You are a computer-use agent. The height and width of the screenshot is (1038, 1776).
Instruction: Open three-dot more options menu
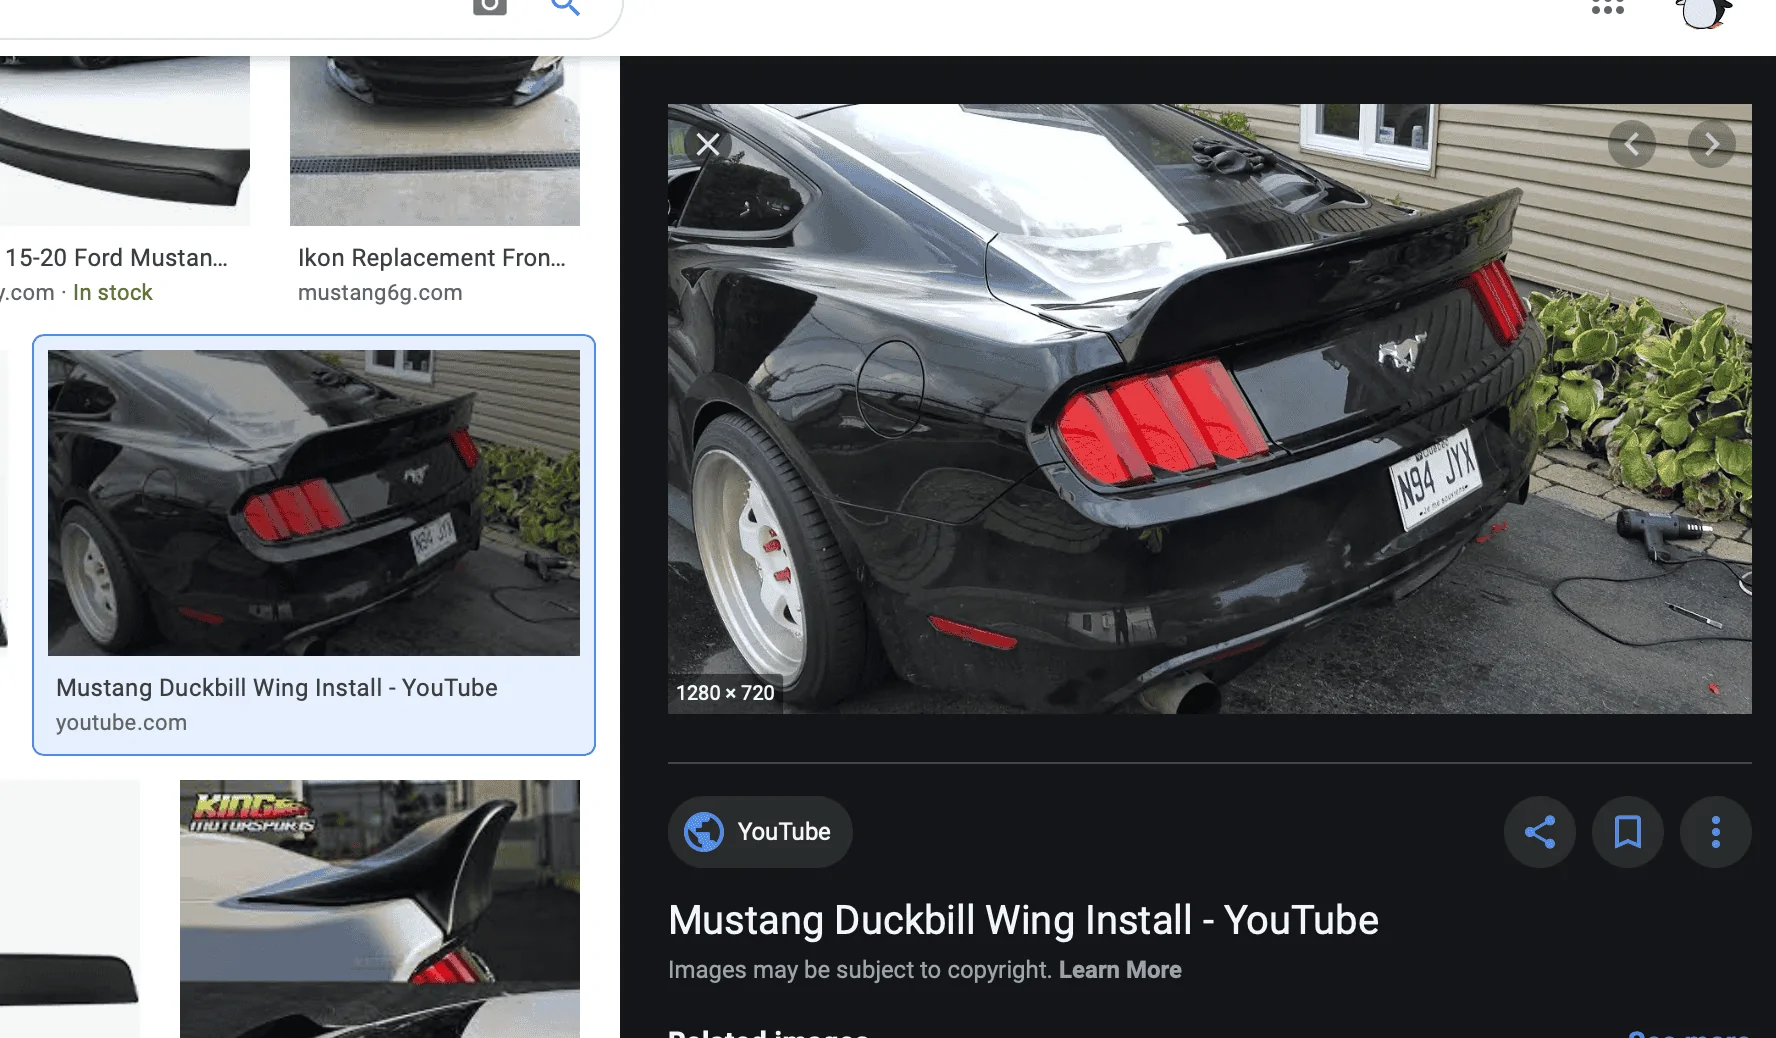1716,832
